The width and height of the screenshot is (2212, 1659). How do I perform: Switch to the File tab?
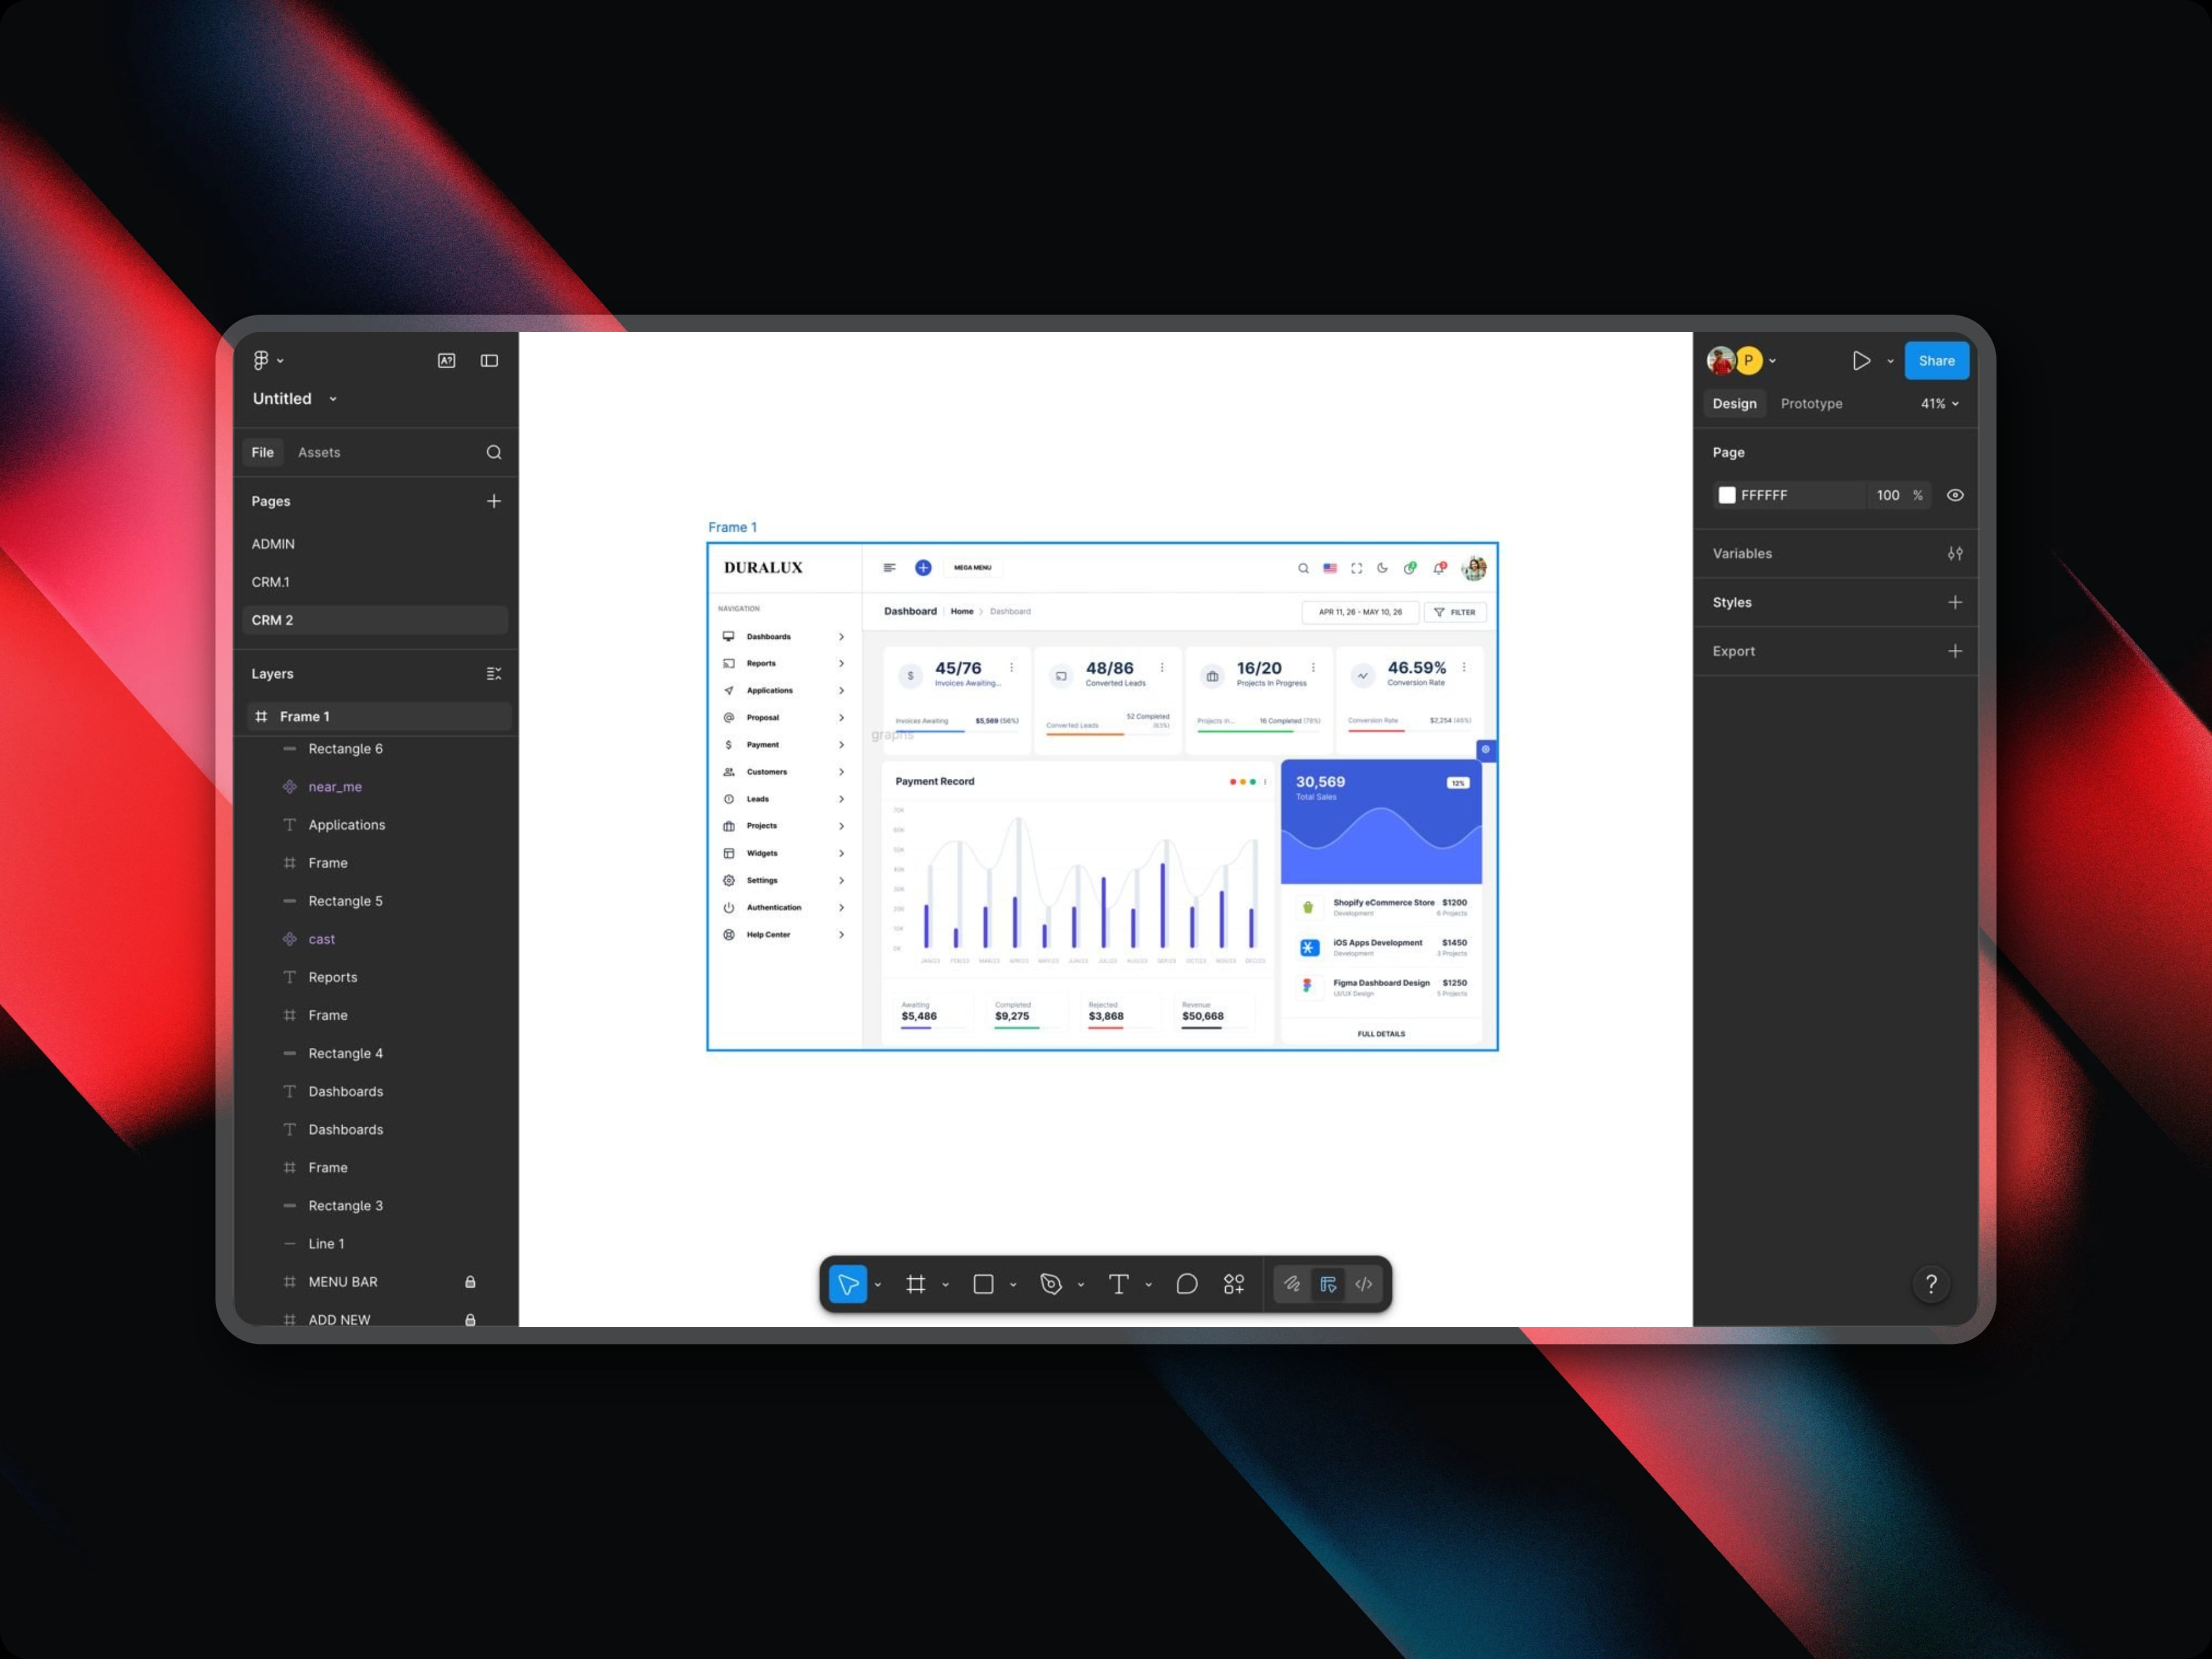point(263,452)
